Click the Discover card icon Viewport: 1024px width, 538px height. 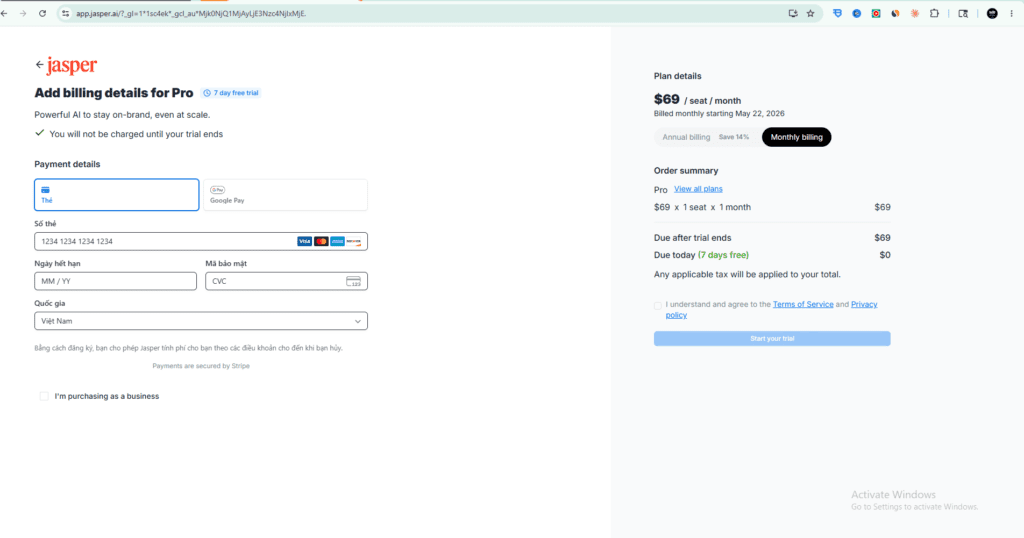click(353, 242)
